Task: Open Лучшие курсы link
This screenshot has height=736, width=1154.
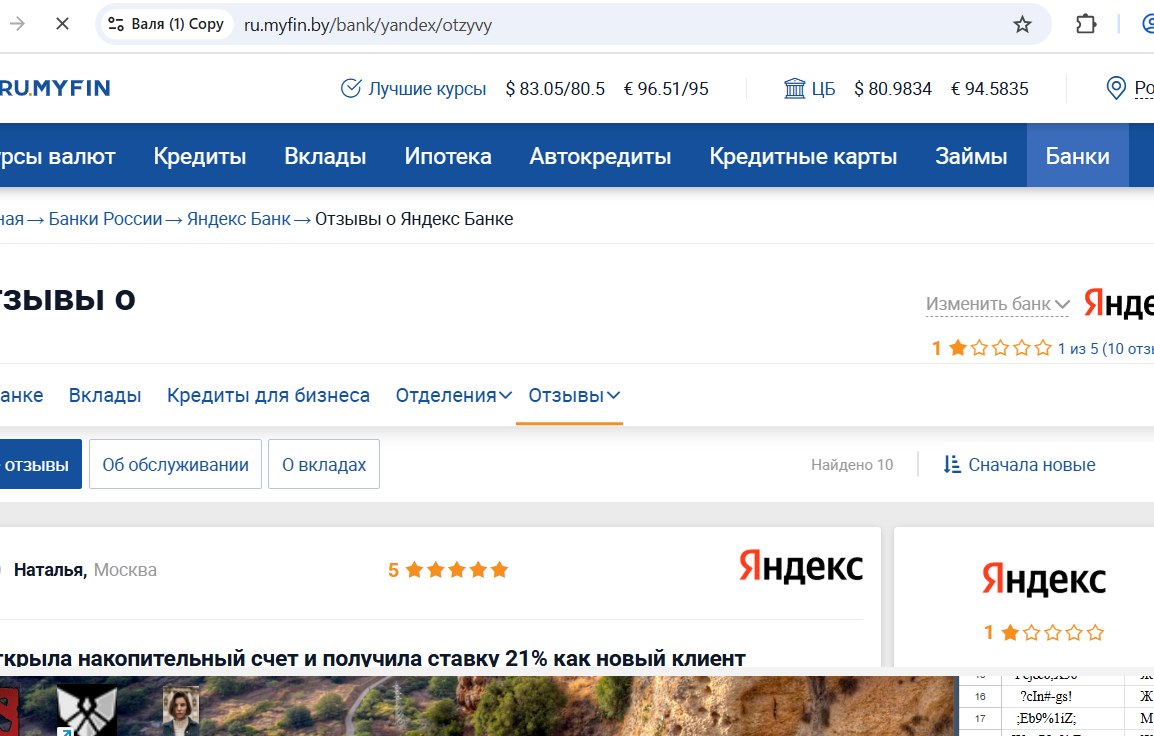Action: [x=427, y=89]
